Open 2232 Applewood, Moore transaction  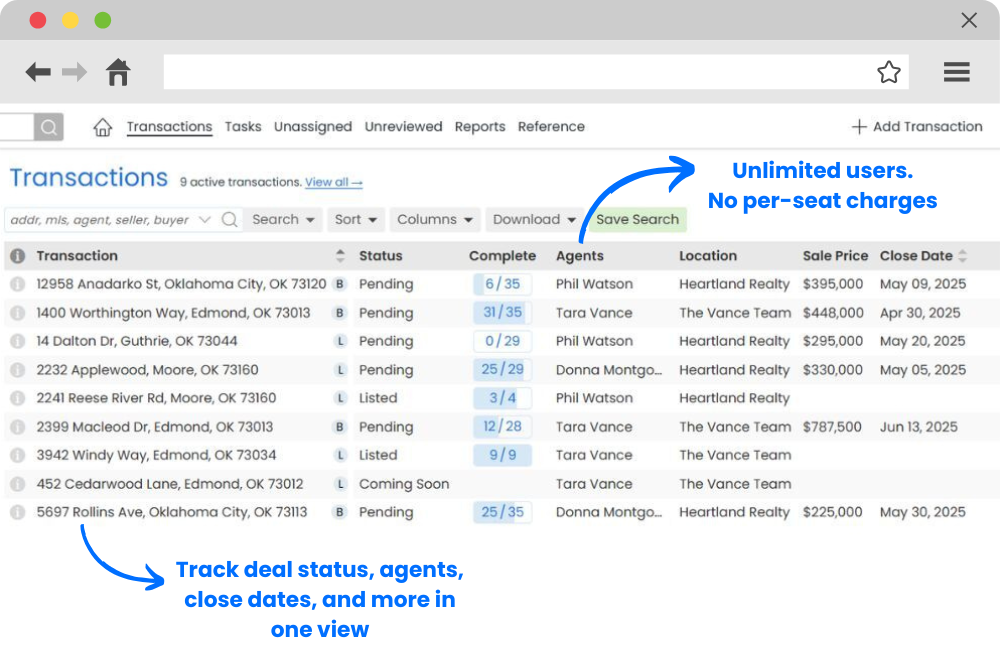point(147,370)
